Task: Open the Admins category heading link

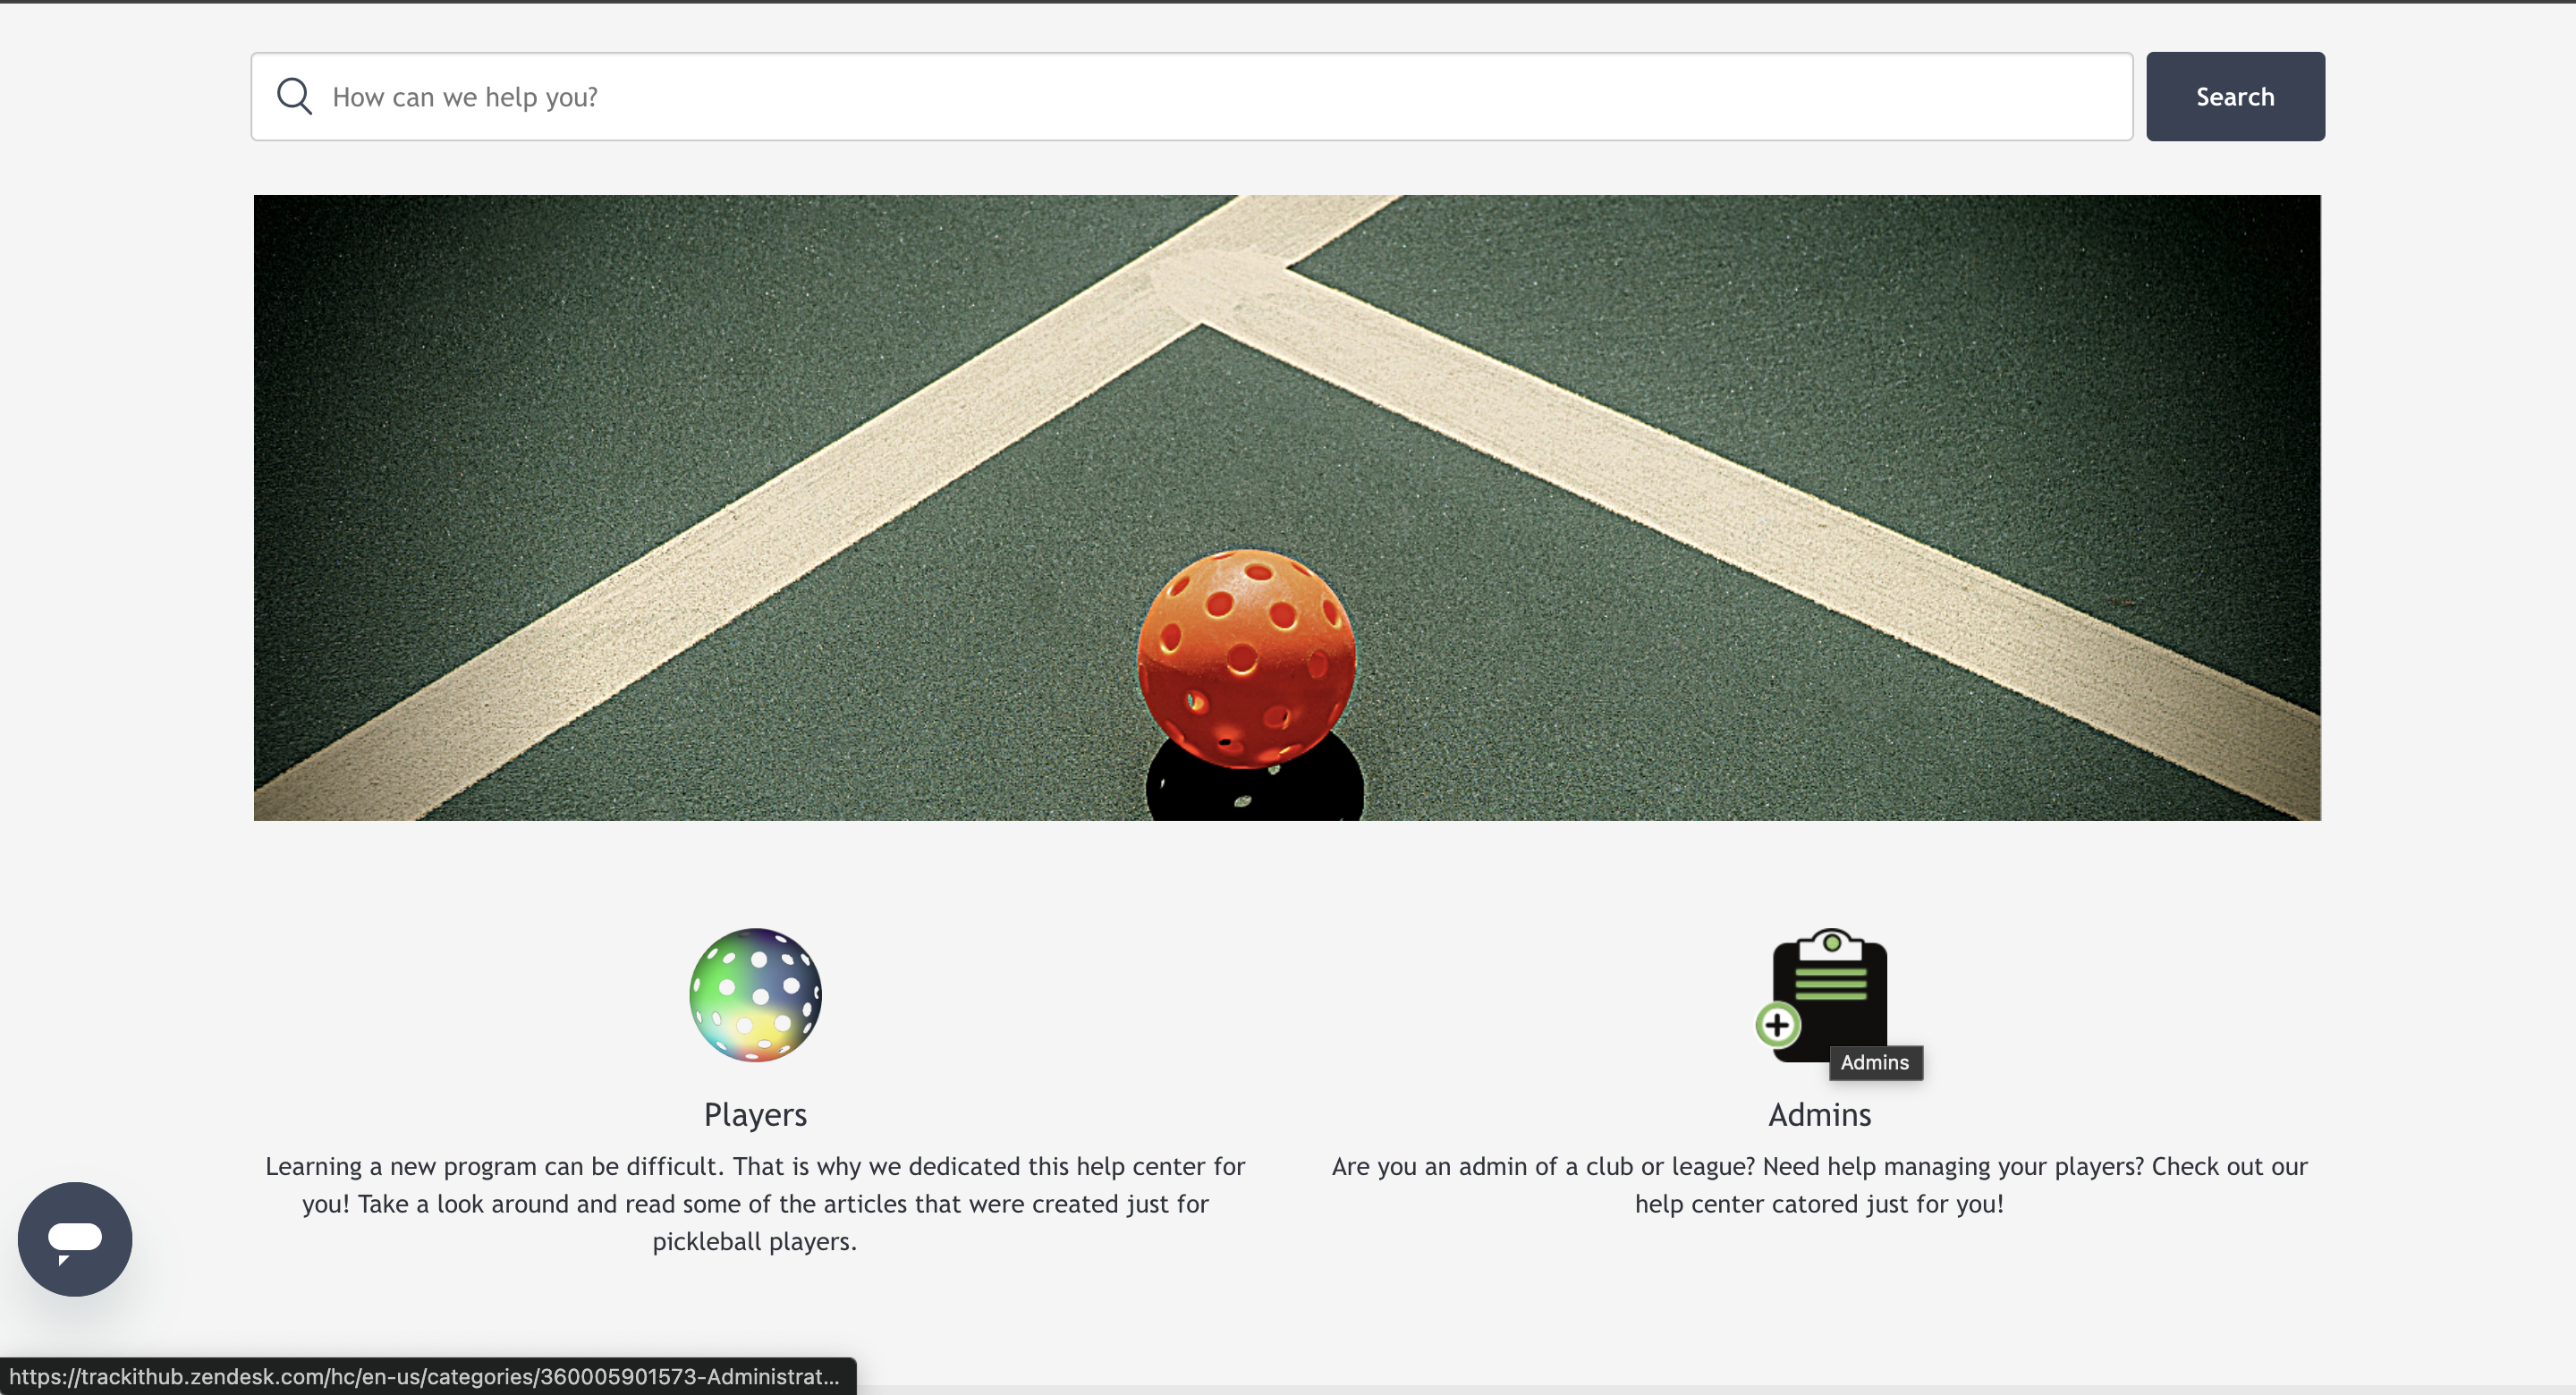Action: point(1819,1114)
